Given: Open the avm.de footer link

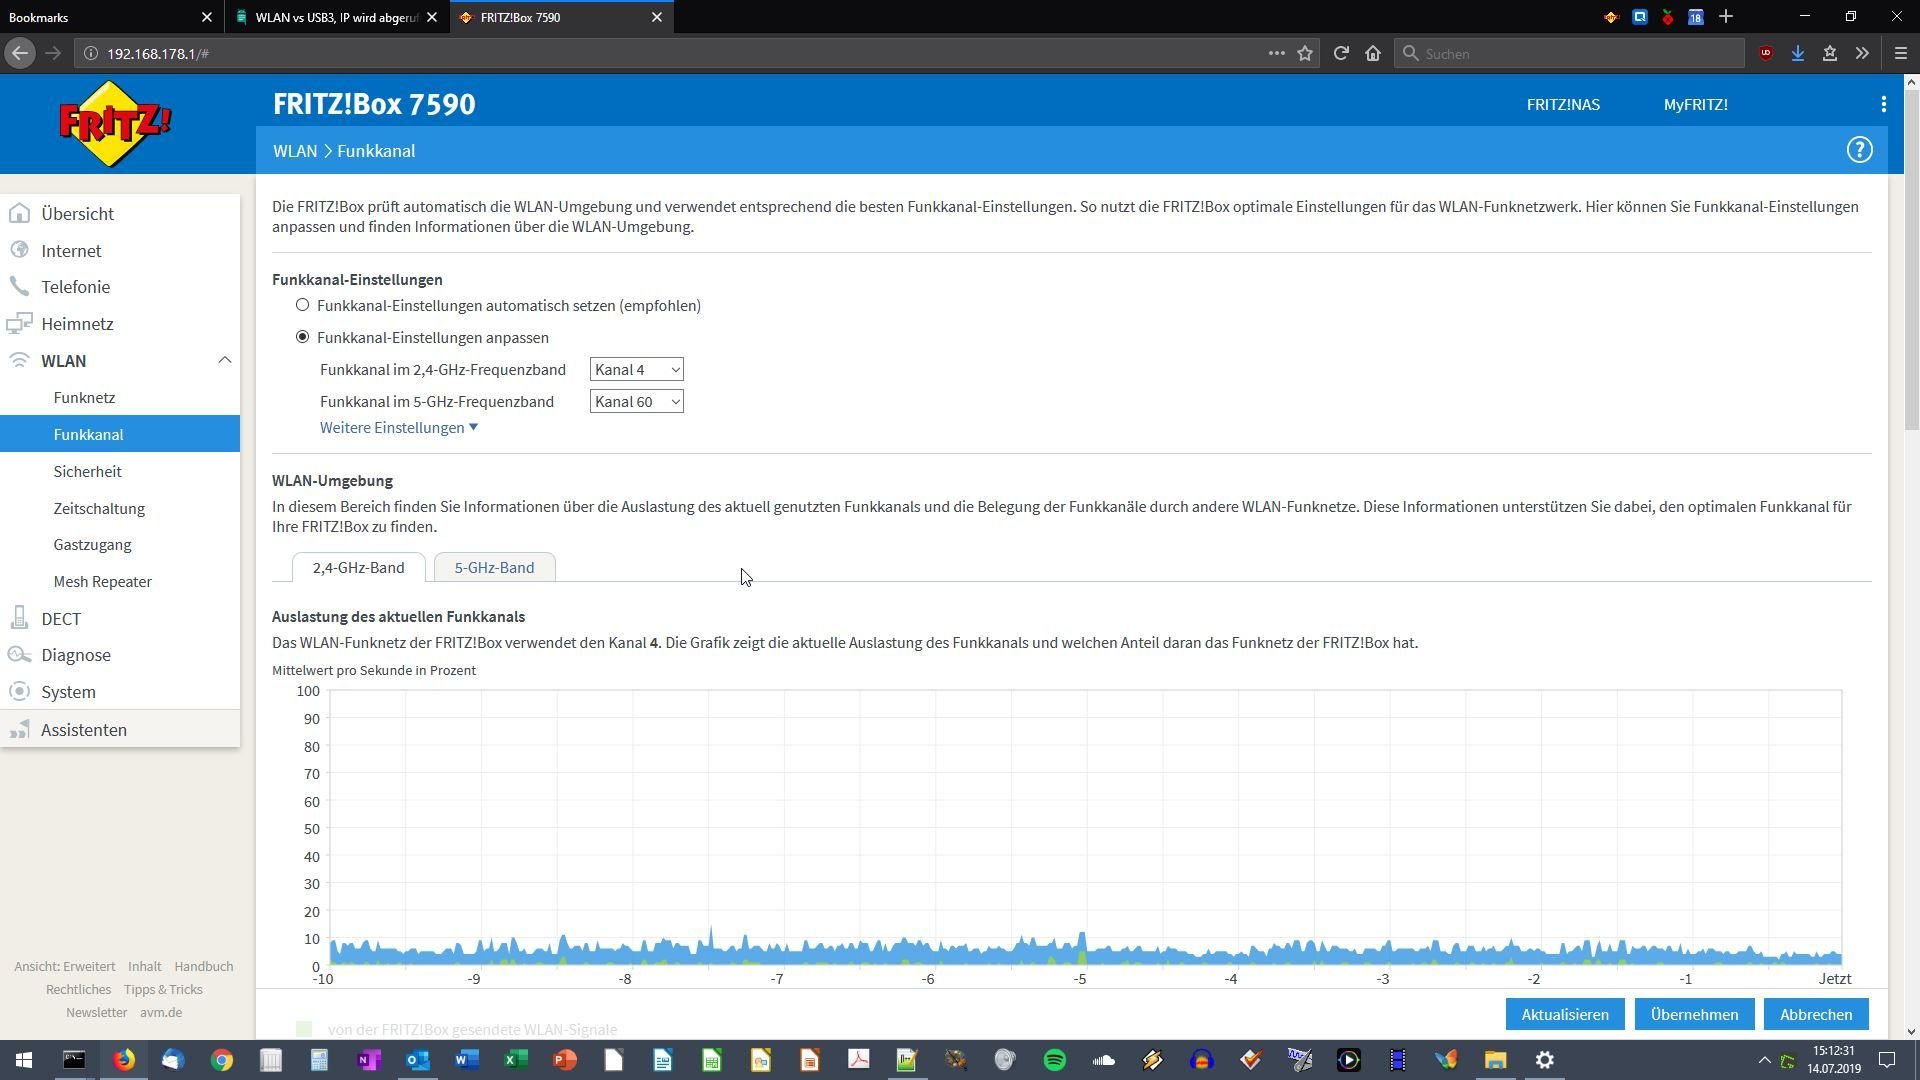Looking at the screenshot, I should (x=161, y=1013).
